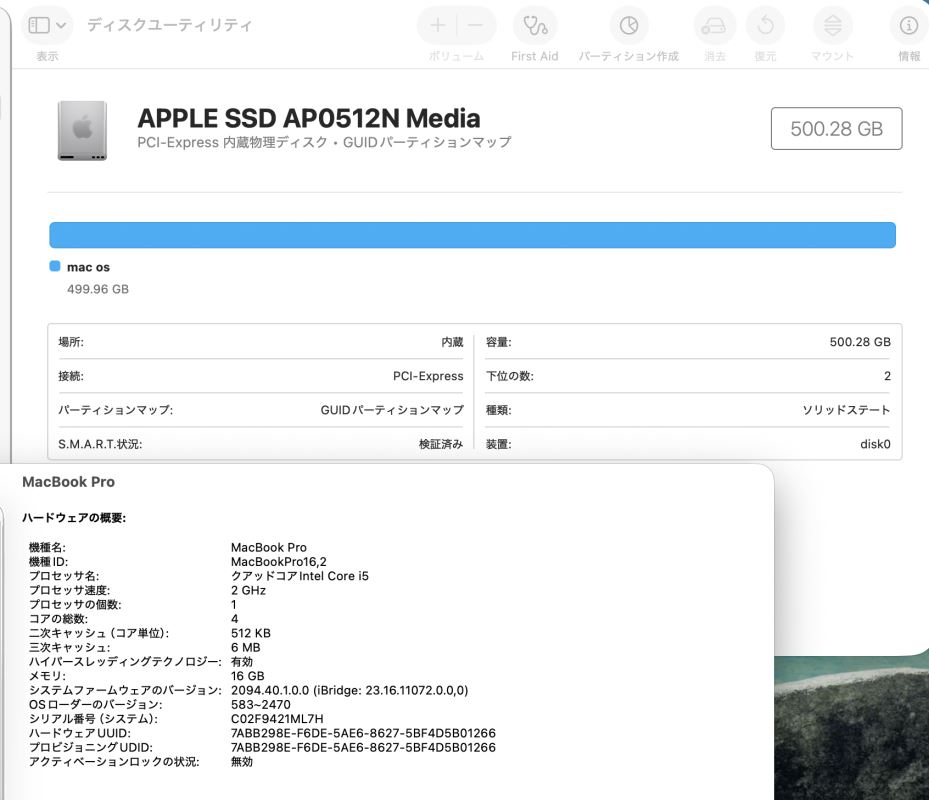The height and width of the screenshot is (800, 929).
Task: Click the mount (マウント) toolbar icon
Action: [832, 25]
